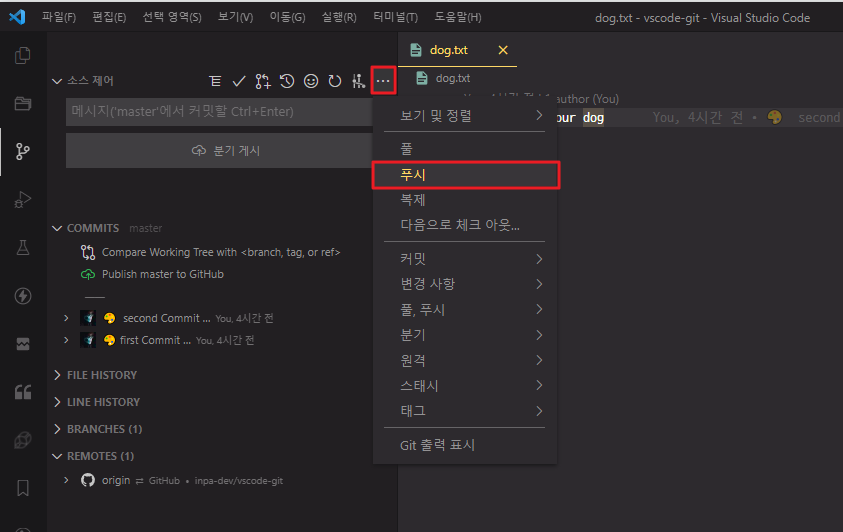
Task: Expand the FILE HISTORY section
Action: coord(57,375)
